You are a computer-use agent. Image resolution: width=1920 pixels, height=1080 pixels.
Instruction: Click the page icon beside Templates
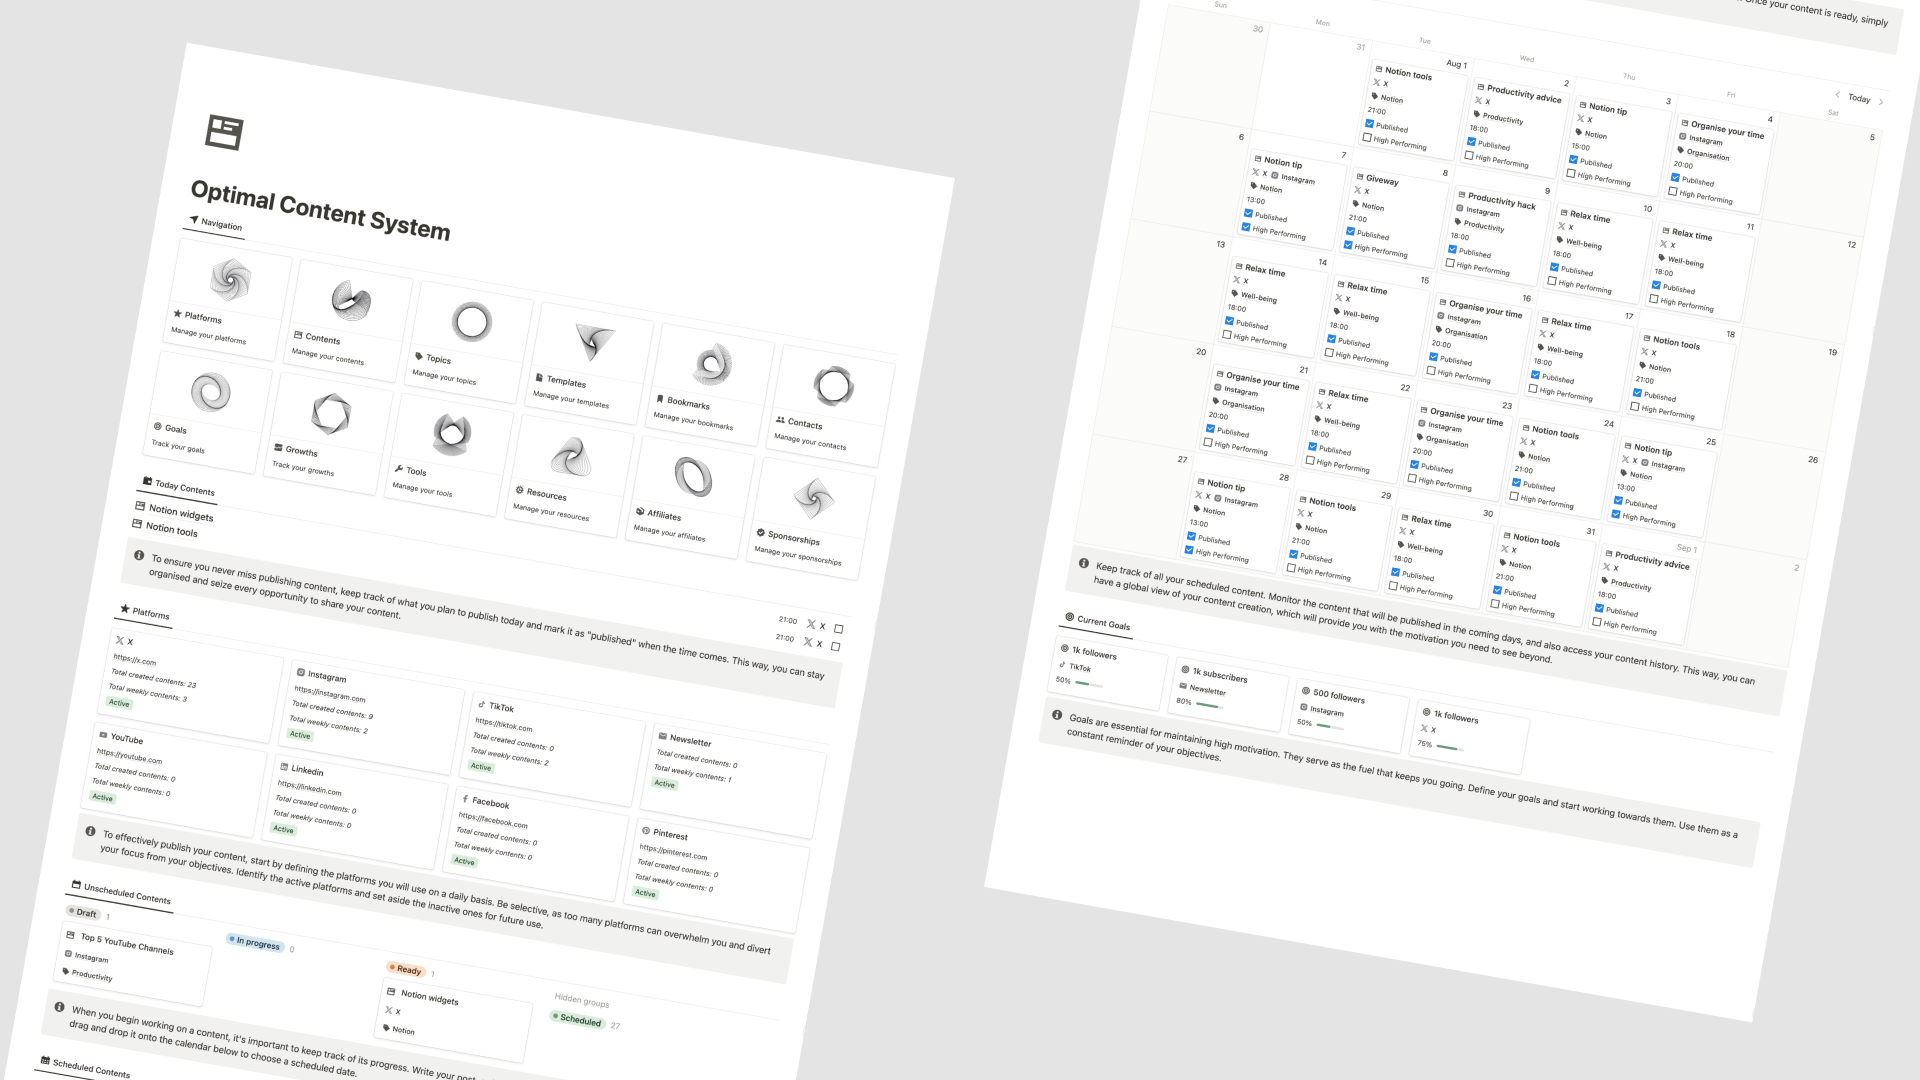(x=539, y=378)
